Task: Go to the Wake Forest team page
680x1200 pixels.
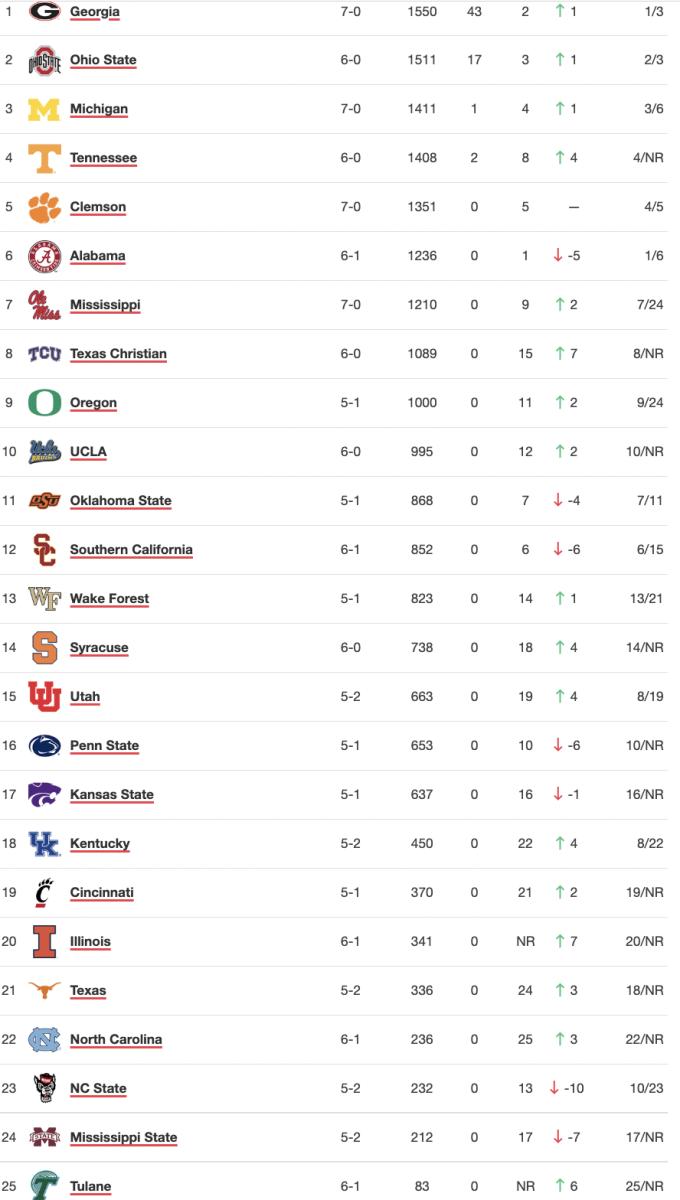Action: coord(109,599)
